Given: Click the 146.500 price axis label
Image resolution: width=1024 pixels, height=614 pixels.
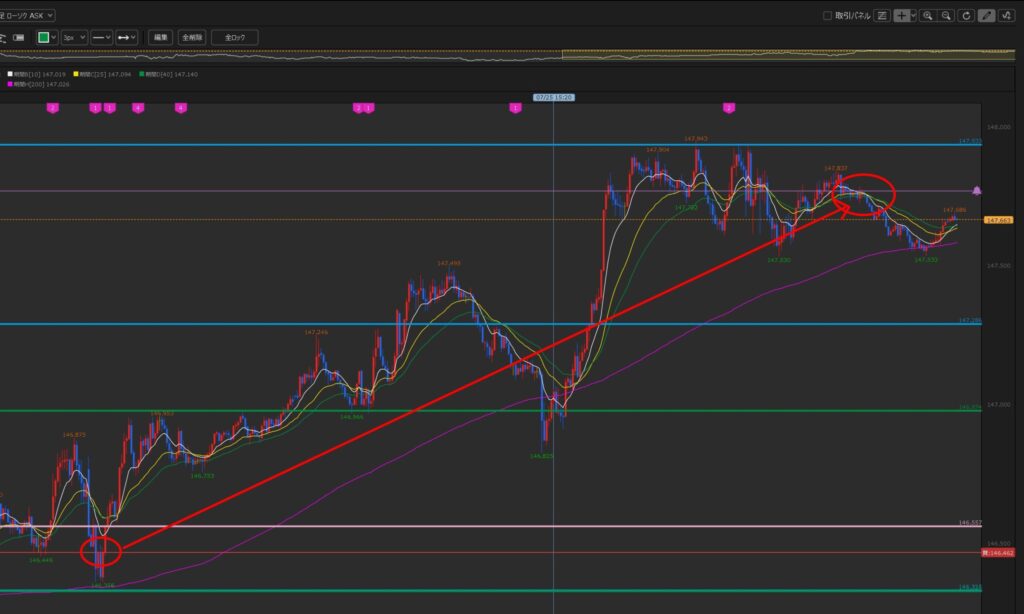Looking at the screenshot, I should [x=999, y=543].
